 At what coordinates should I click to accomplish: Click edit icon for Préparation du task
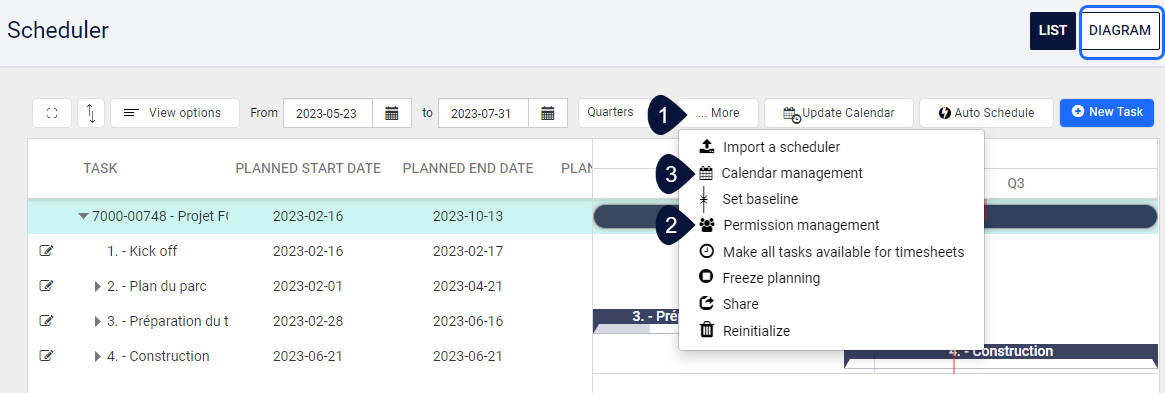coord(46,321)
